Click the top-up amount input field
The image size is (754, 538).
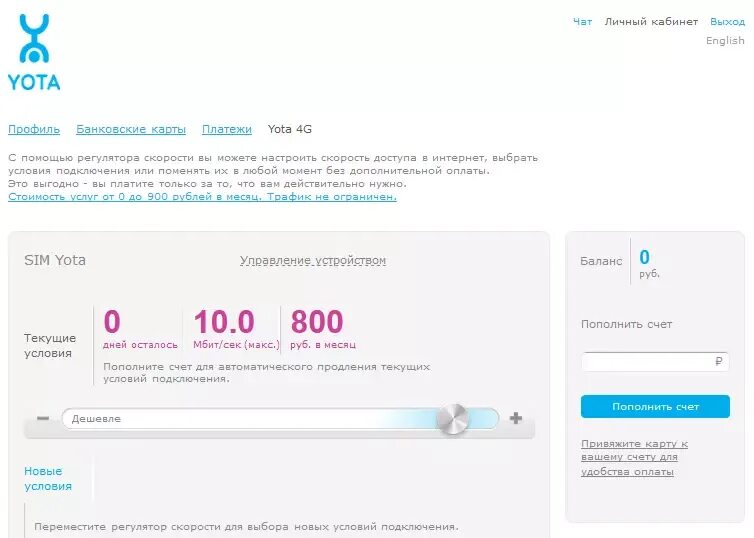[655, 362]
